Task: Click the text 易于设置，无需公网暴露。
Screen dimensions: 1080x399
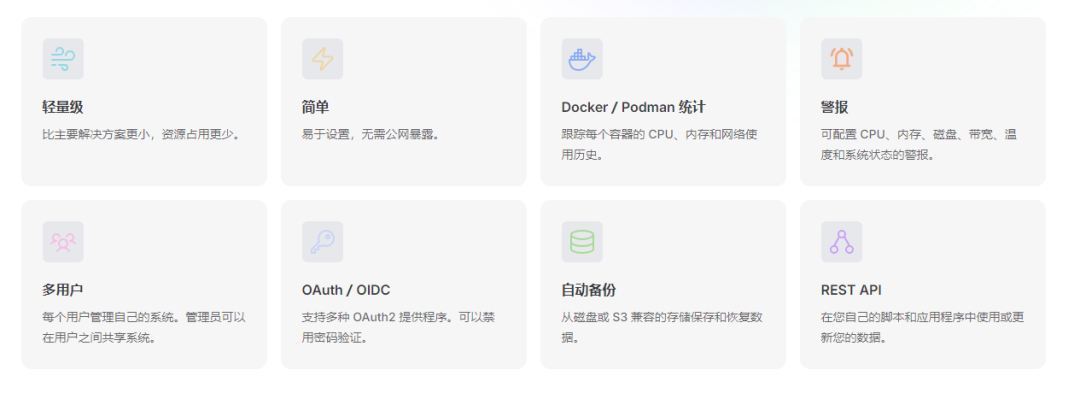Action: [x=371, y=134]
